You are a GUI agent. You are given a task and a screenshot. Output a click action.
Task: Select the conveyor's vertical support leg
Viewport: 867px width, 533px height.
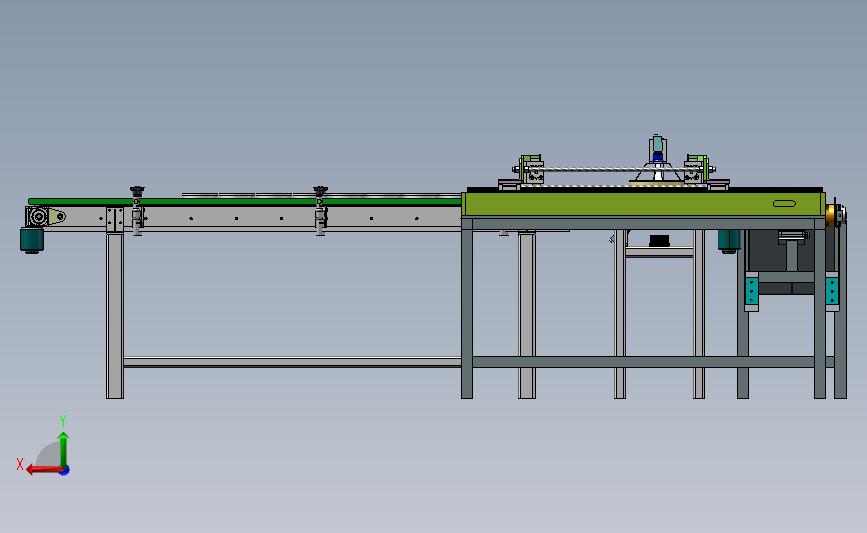pyautogui.click(x=115, y=315)
